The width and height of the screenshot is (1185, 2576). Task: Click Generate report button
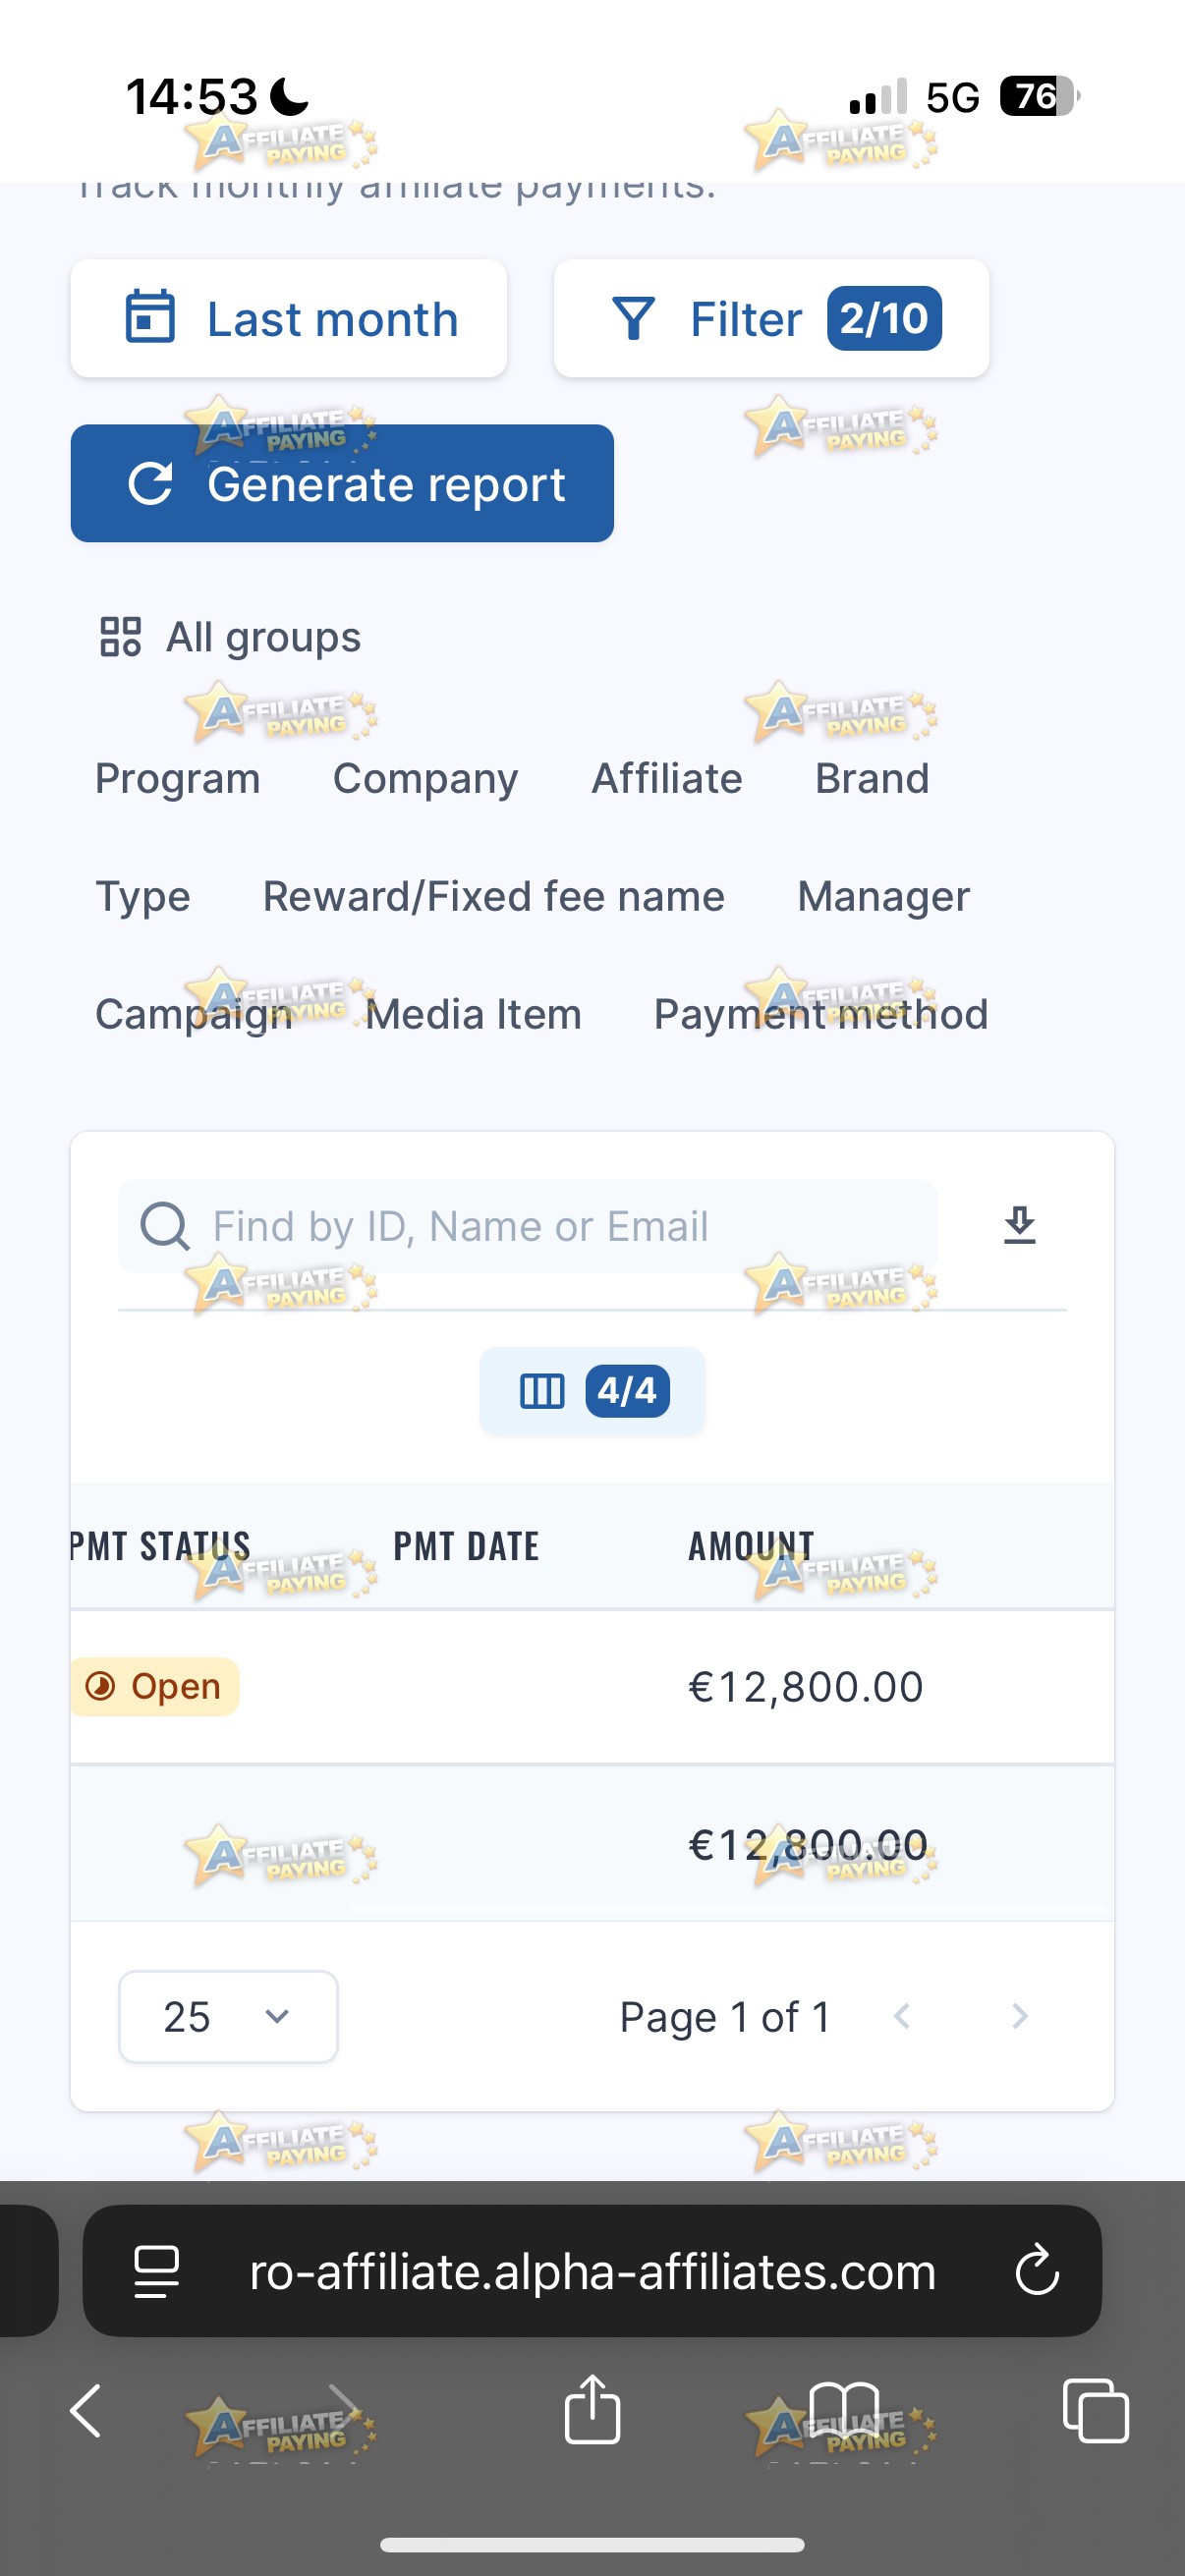(x=342, y=484)
